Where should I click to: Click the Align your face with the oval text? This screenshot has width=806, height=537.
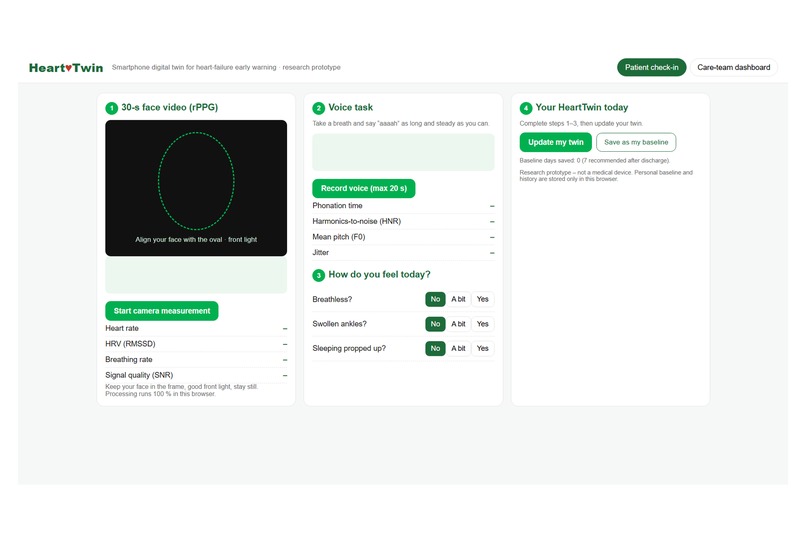tap(196, 239)
